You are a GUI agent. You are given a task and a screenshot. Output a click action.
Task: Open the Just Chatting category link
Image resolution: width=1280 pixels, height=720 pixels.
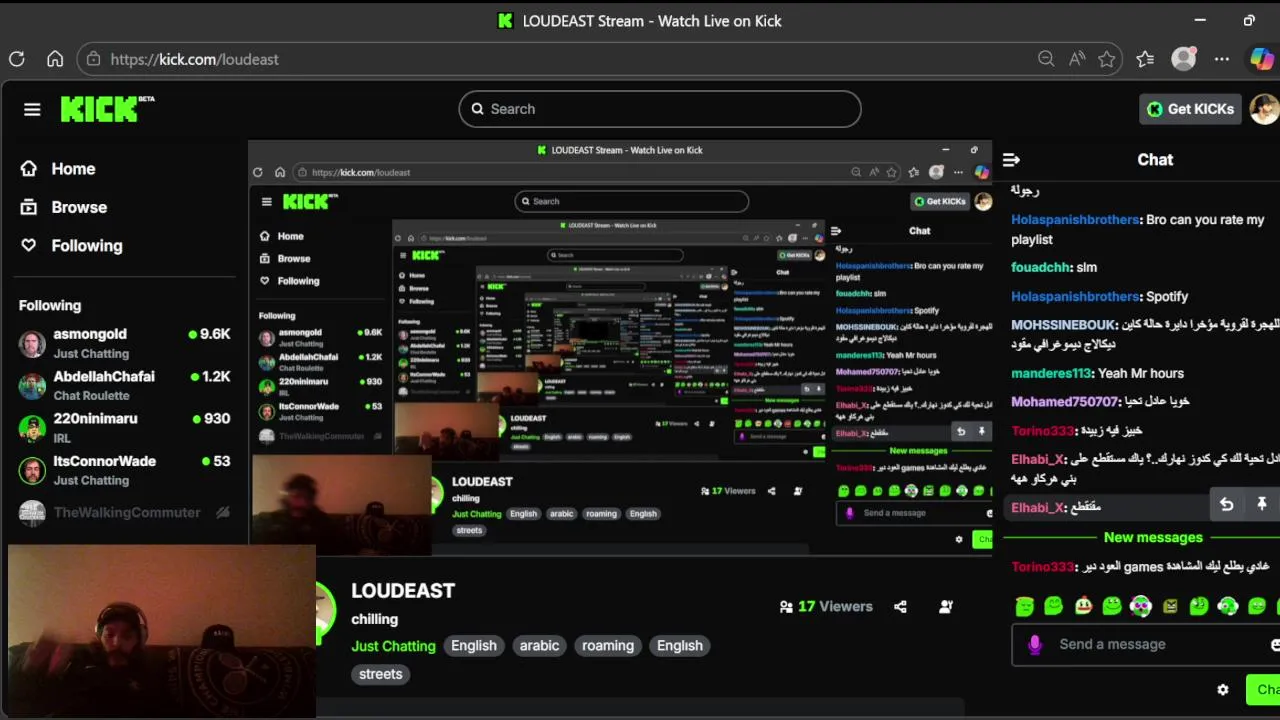(393, 645)
